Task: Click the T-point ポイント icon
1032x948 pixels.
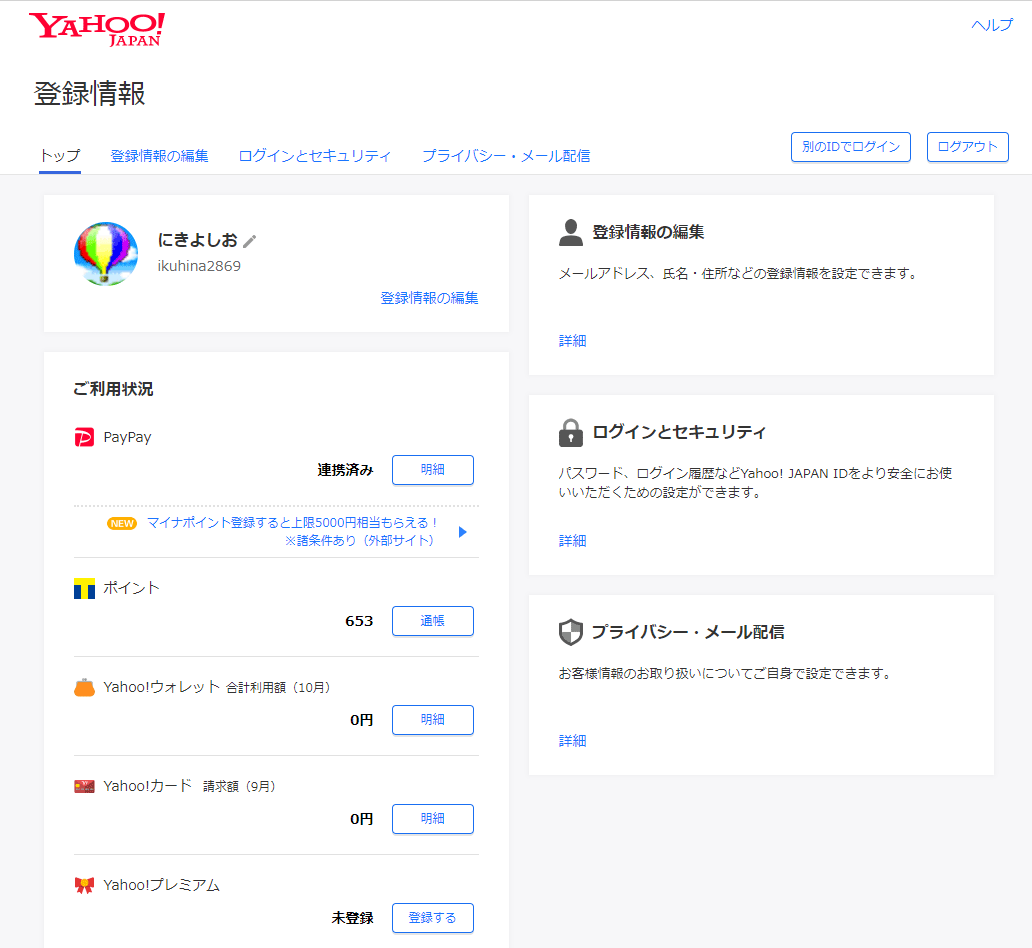Action: (x=84, y=588)
